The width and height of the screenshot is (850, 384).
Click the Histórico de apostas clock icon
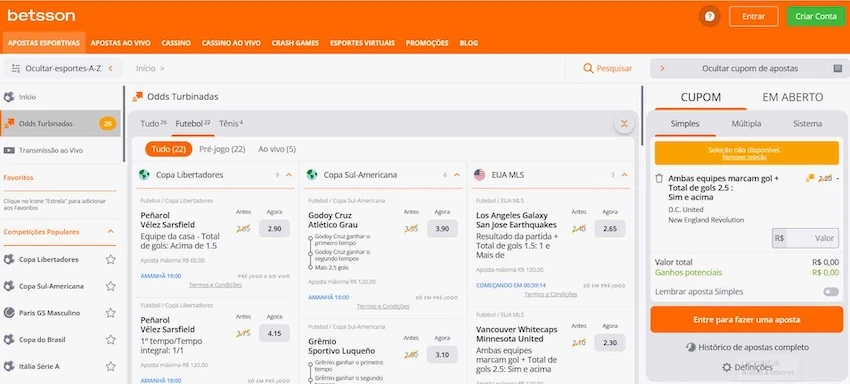pyautogui.click(x=691, y=347)
